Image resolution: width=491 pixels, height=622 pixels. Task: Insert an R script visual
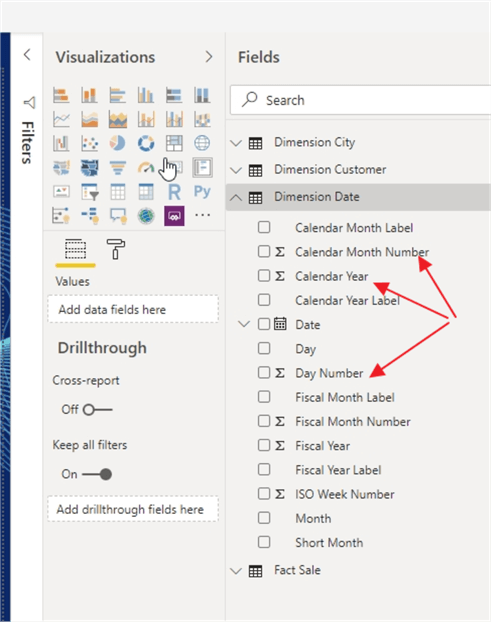point(174,192)
